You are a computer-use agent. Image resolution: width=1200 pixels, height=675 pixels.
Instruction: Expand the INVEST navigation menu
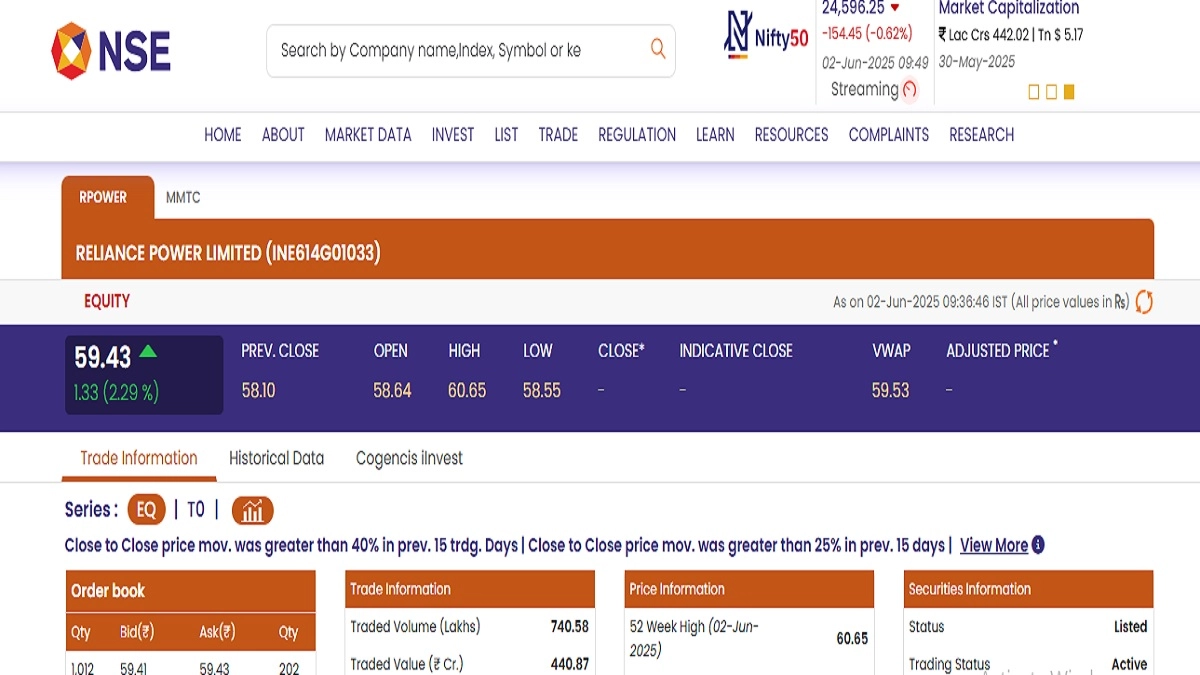coord(453,135)
